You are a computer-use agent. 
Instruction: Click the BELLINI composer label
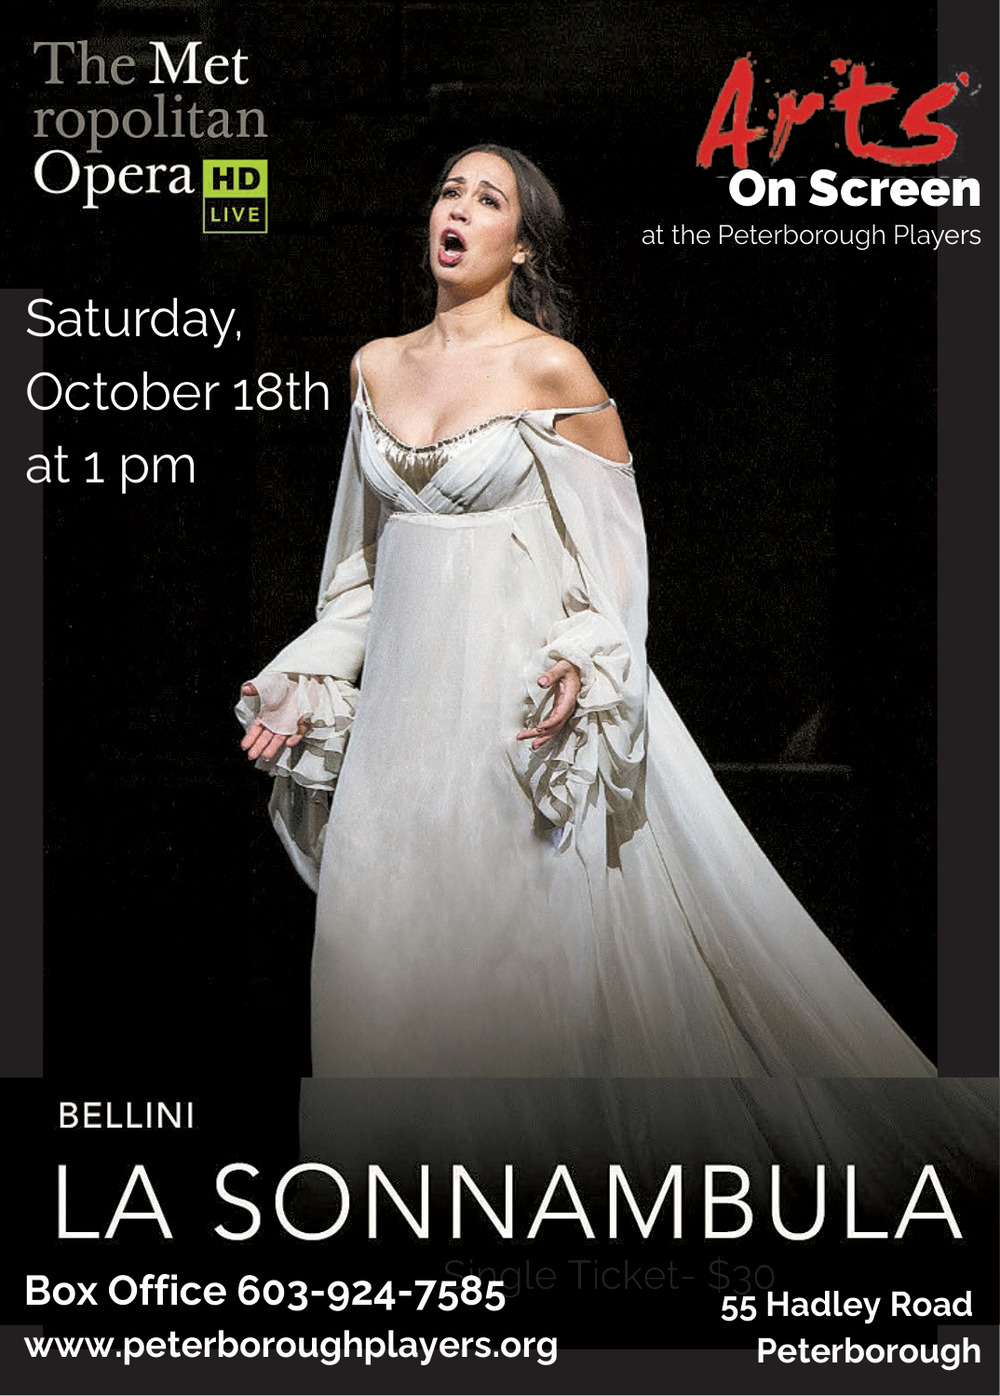[126, 1115]
